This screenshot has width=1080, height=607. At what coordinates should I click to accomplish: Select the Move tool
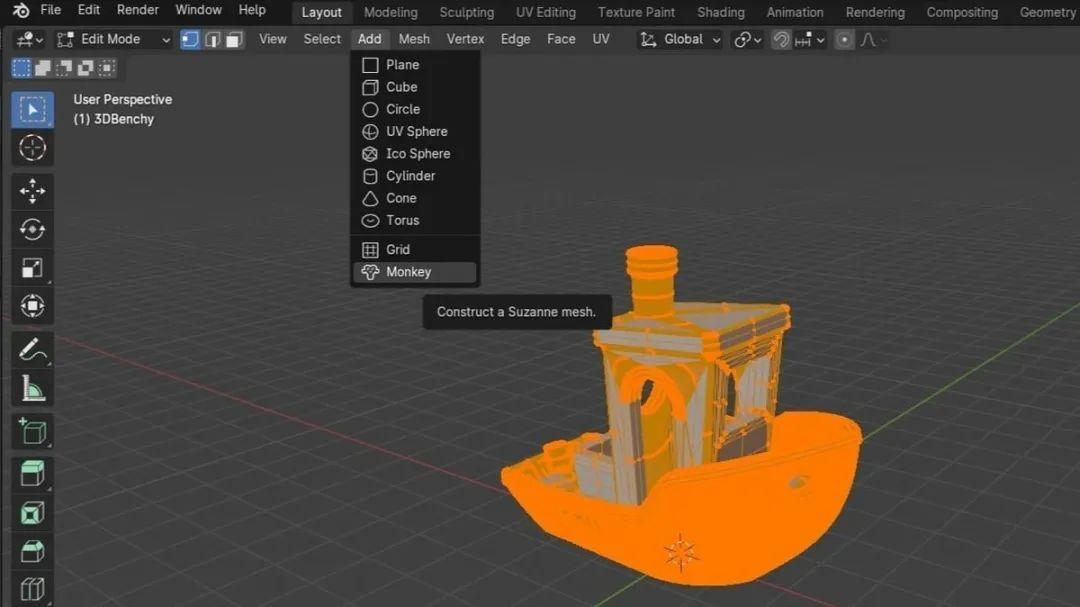tap(32, 190)
